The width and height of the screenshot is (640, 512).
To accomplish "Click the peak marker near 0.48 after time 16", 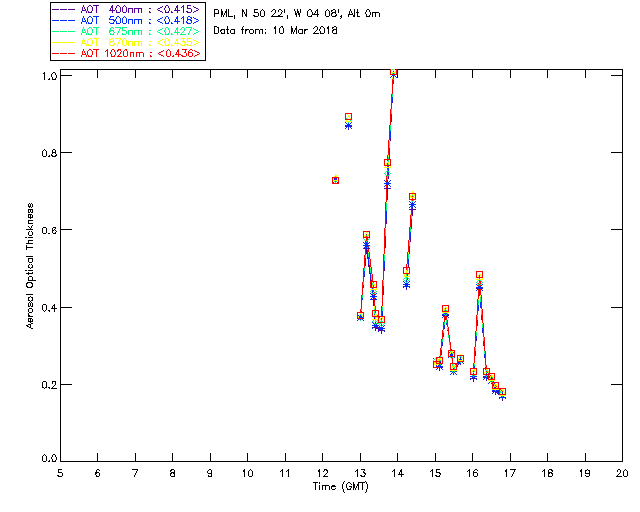I will (480, 275).
